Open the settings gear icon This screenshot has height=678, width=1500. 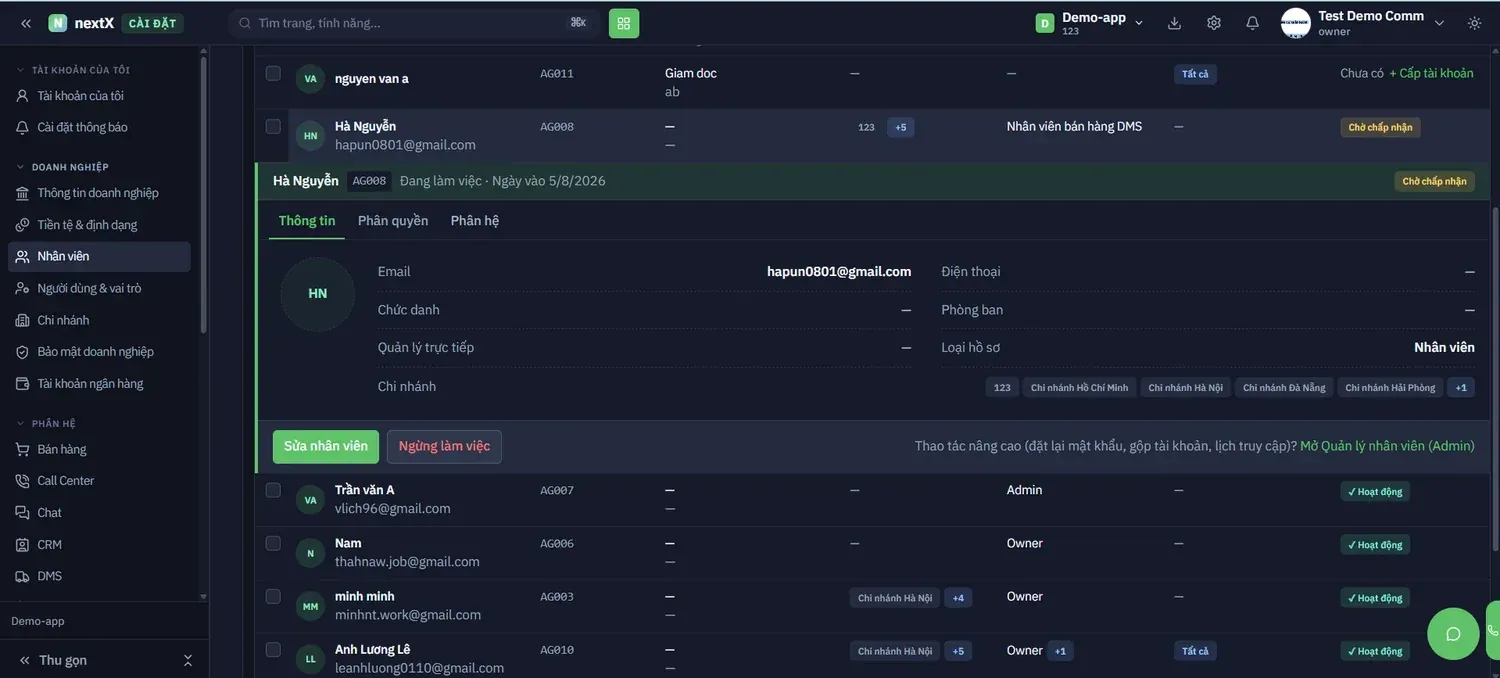click(1214, 23)
